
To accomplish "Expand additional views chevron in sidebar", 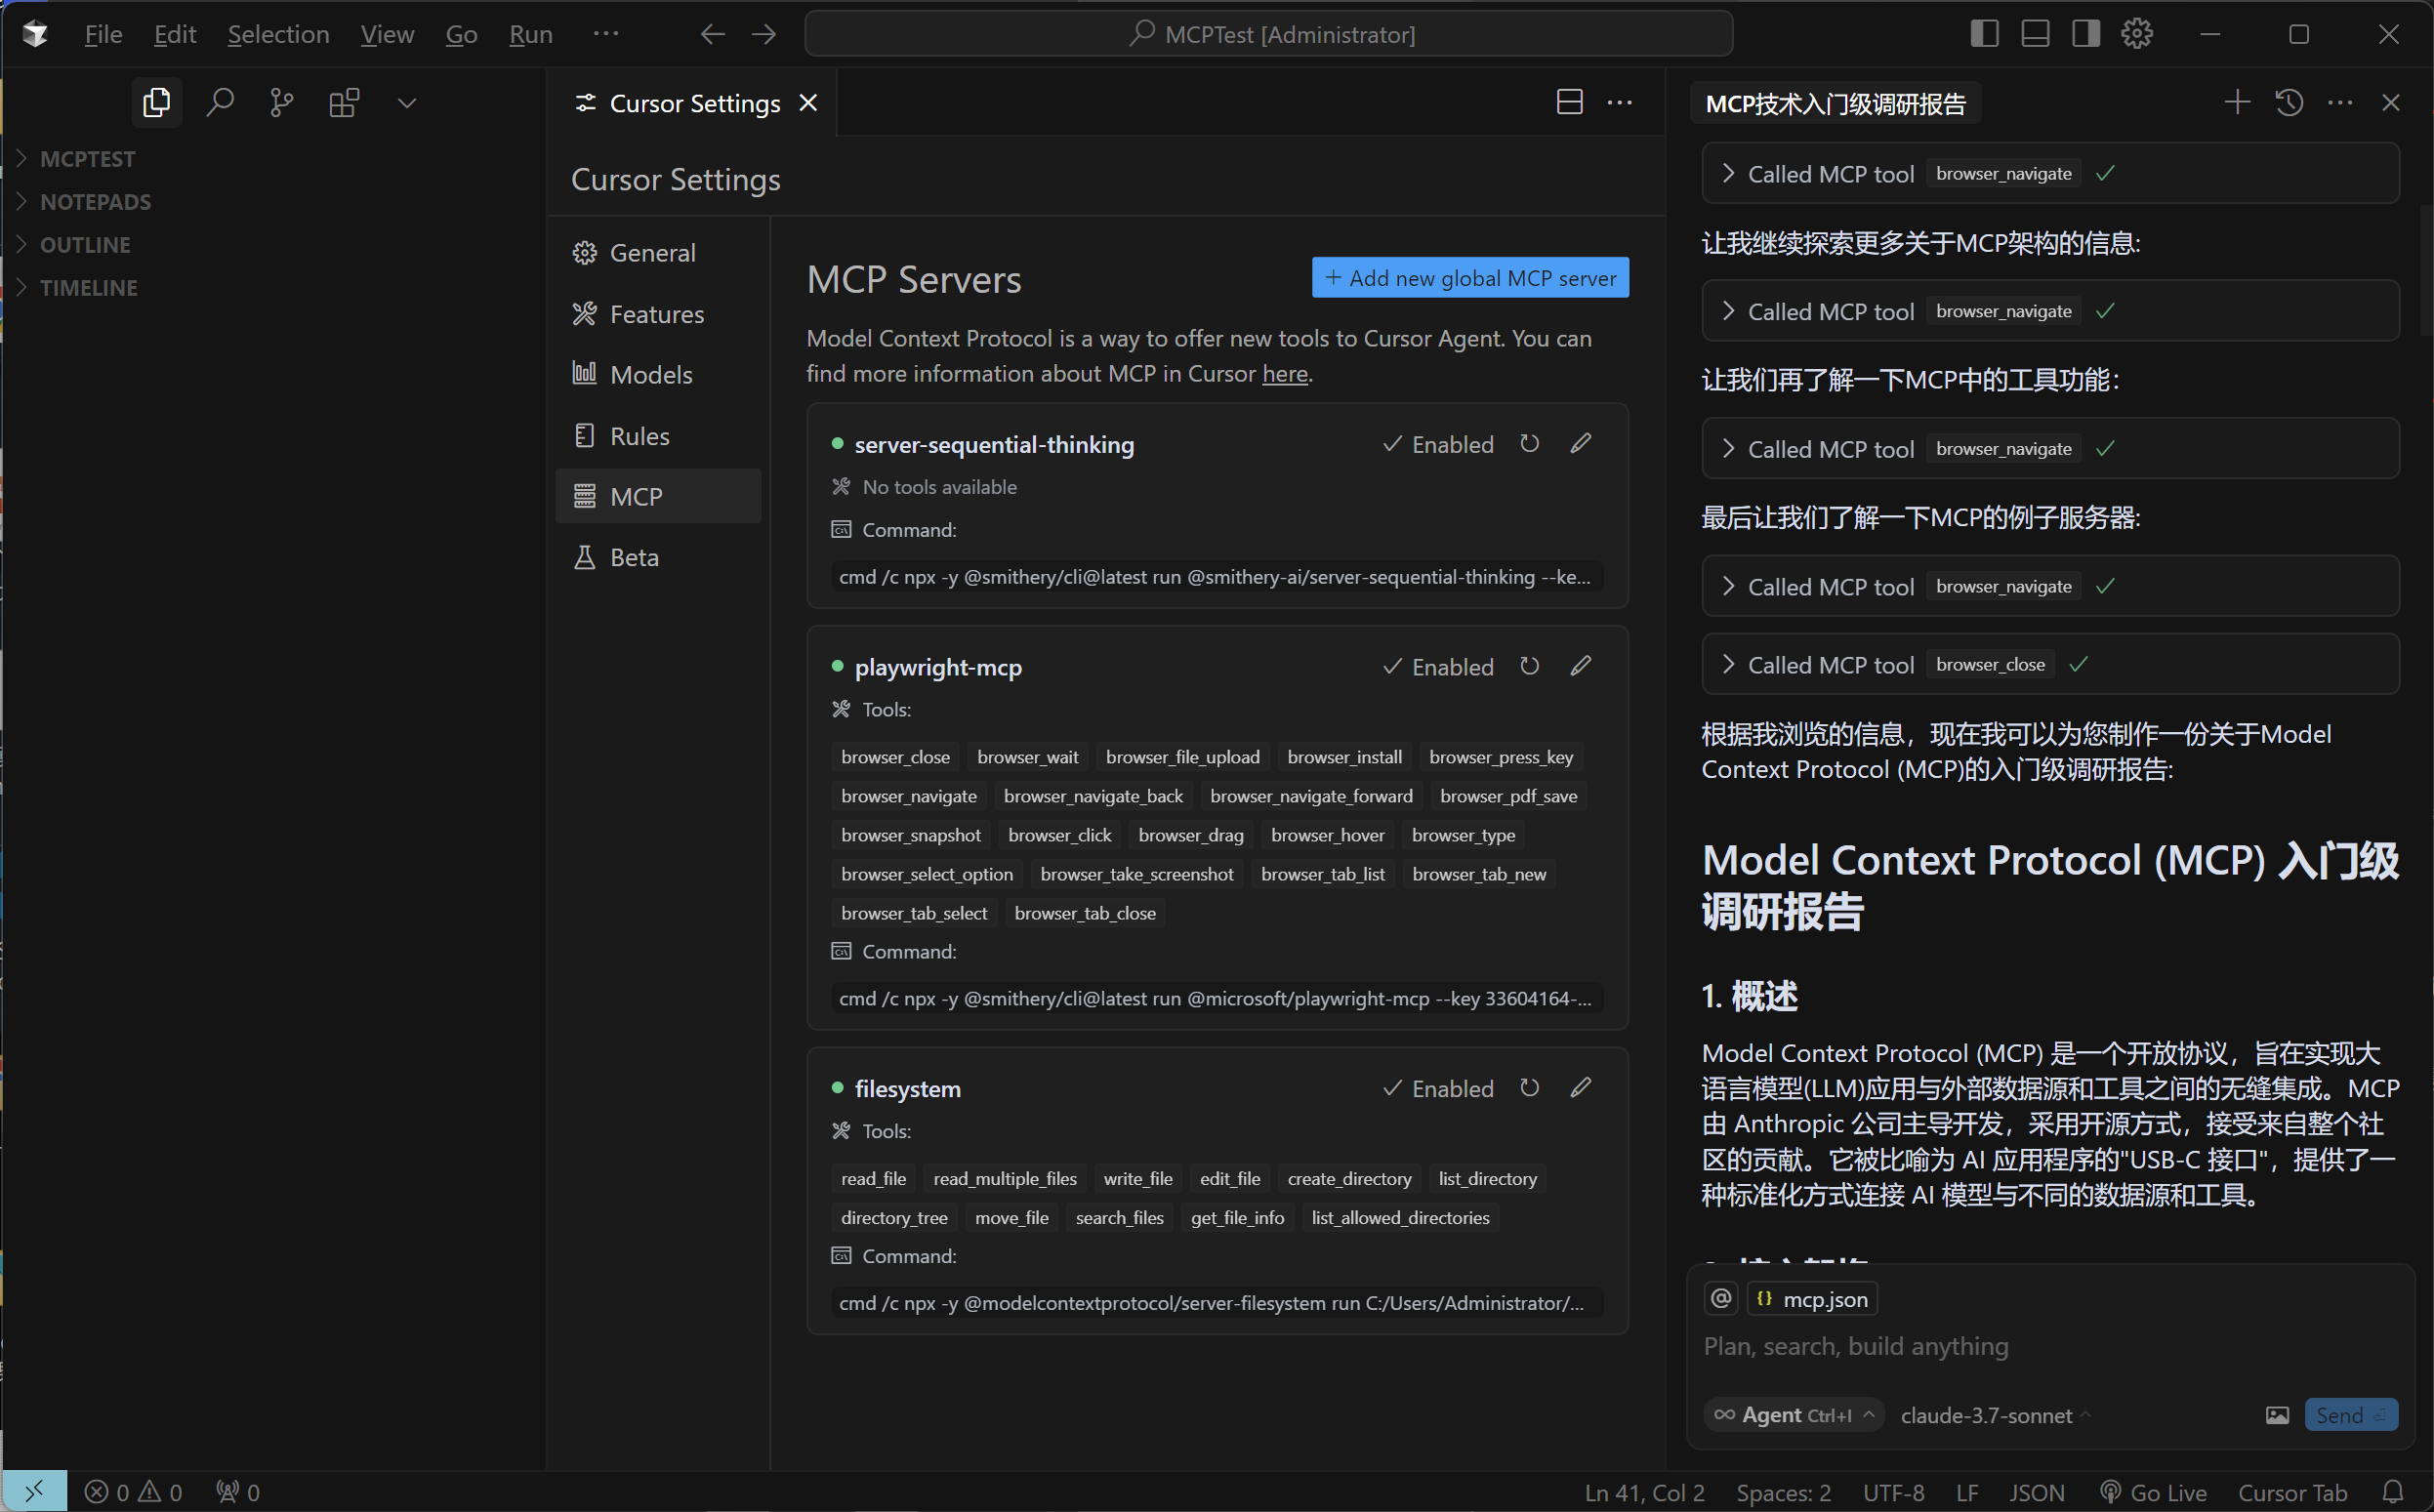I will coord(406,102).
